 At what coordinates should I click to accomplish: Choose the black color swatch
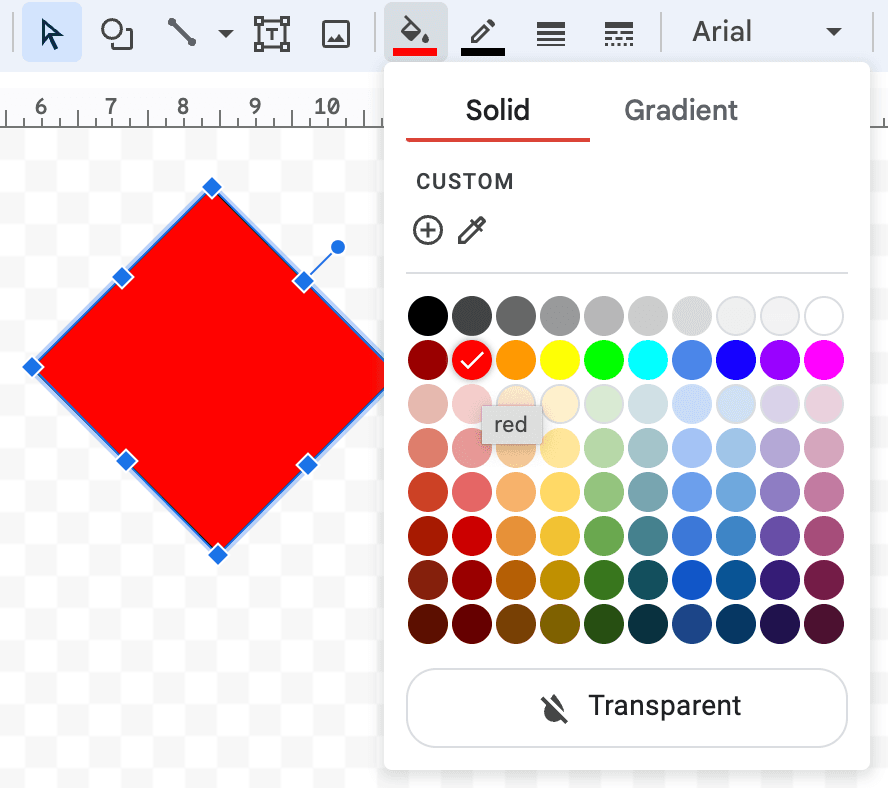427,316
